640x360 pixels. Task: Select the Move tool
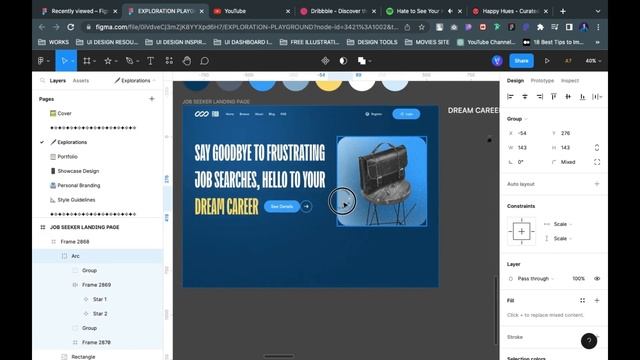click(x=64, y=61)
